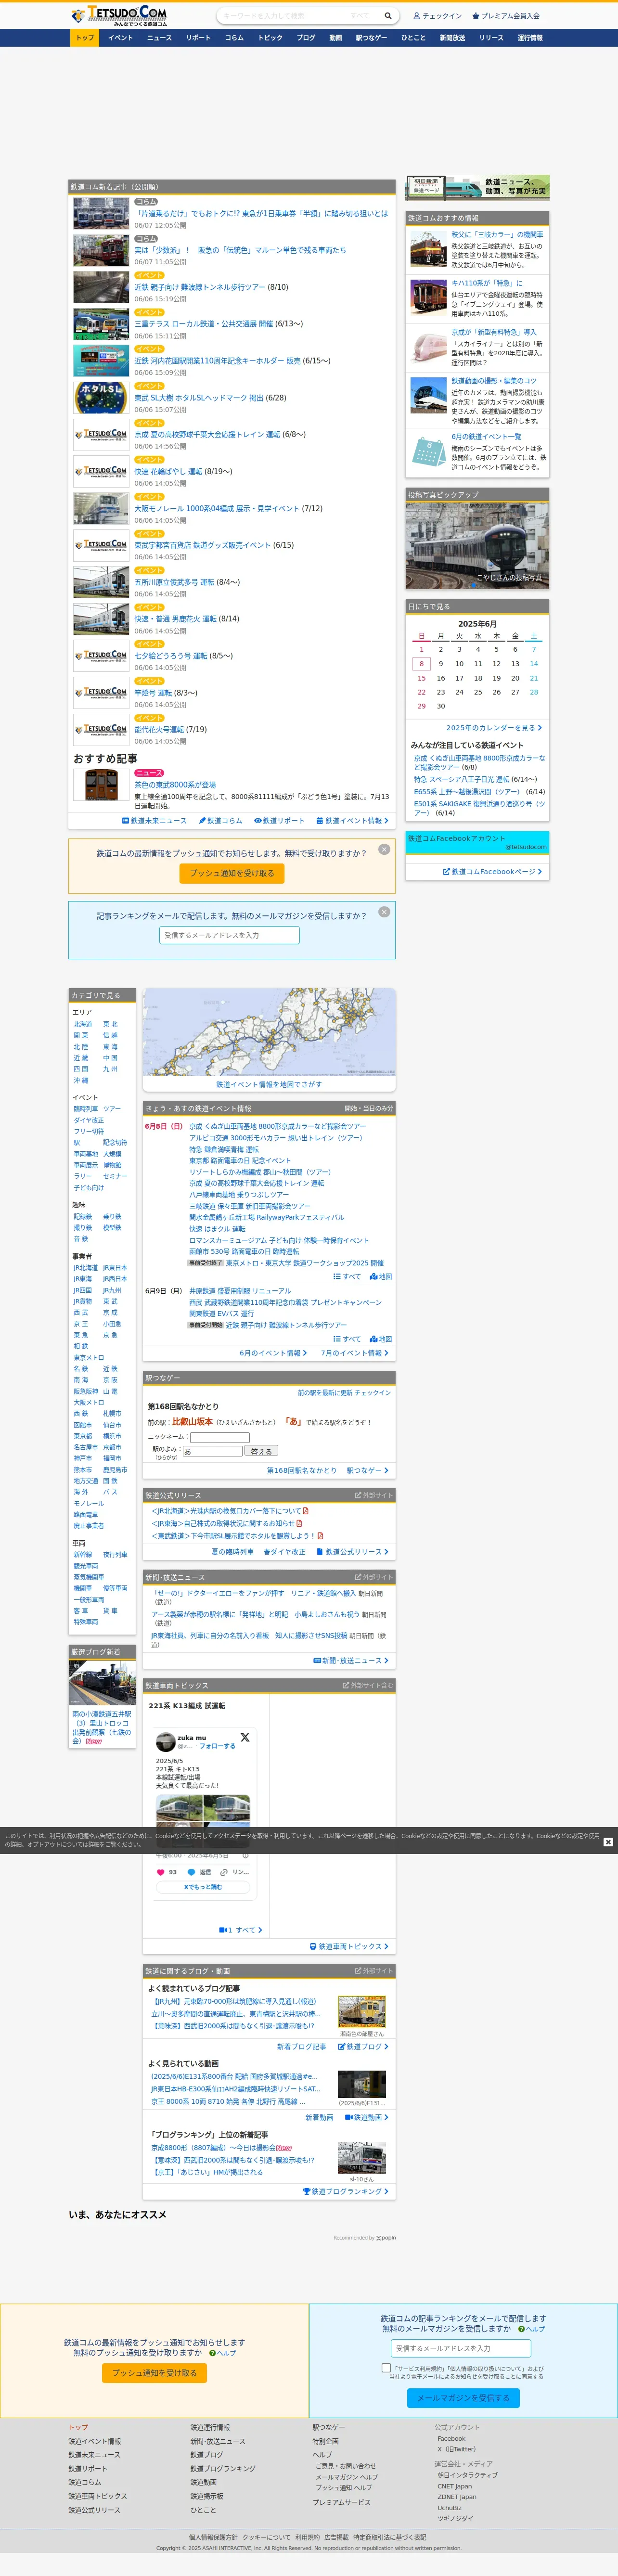The image size is (618, 2576).
Task: Click the reply bubble icon on embedded post
Action: pyautogui.click(x=192, y=1872)
